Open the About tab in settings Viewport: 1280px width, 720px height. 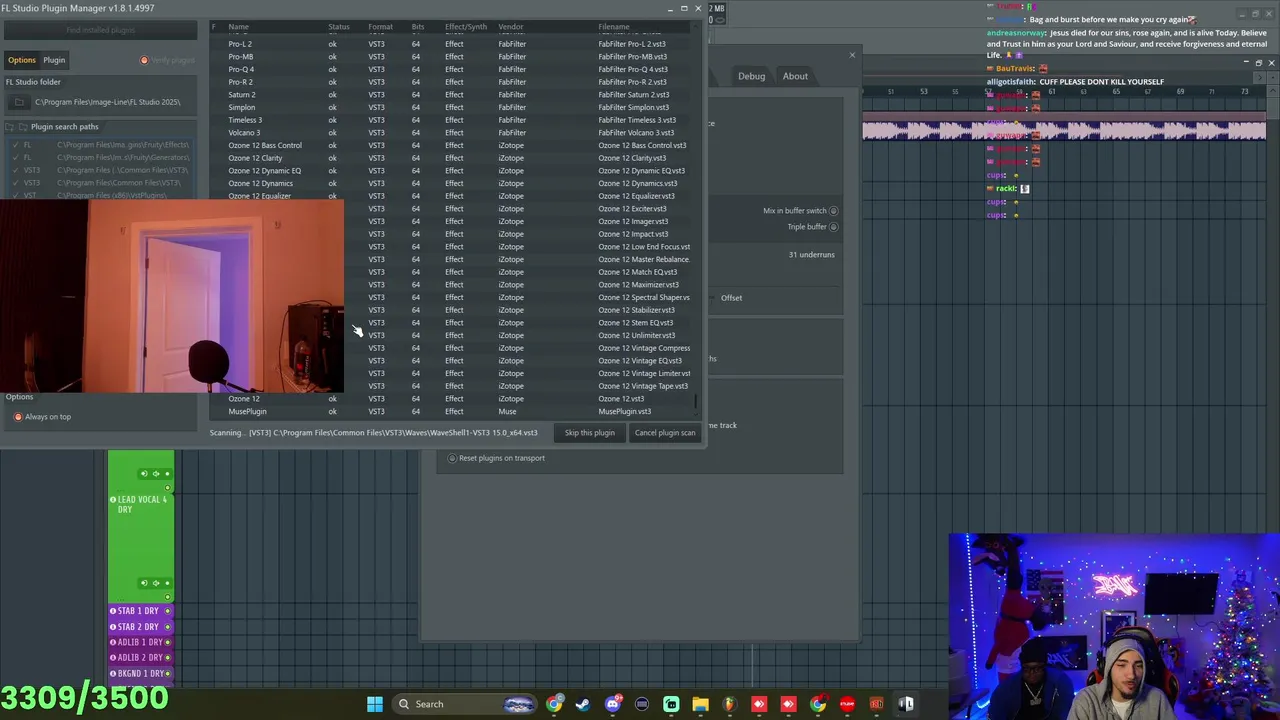pyautogui.click(x=795, y=76)
